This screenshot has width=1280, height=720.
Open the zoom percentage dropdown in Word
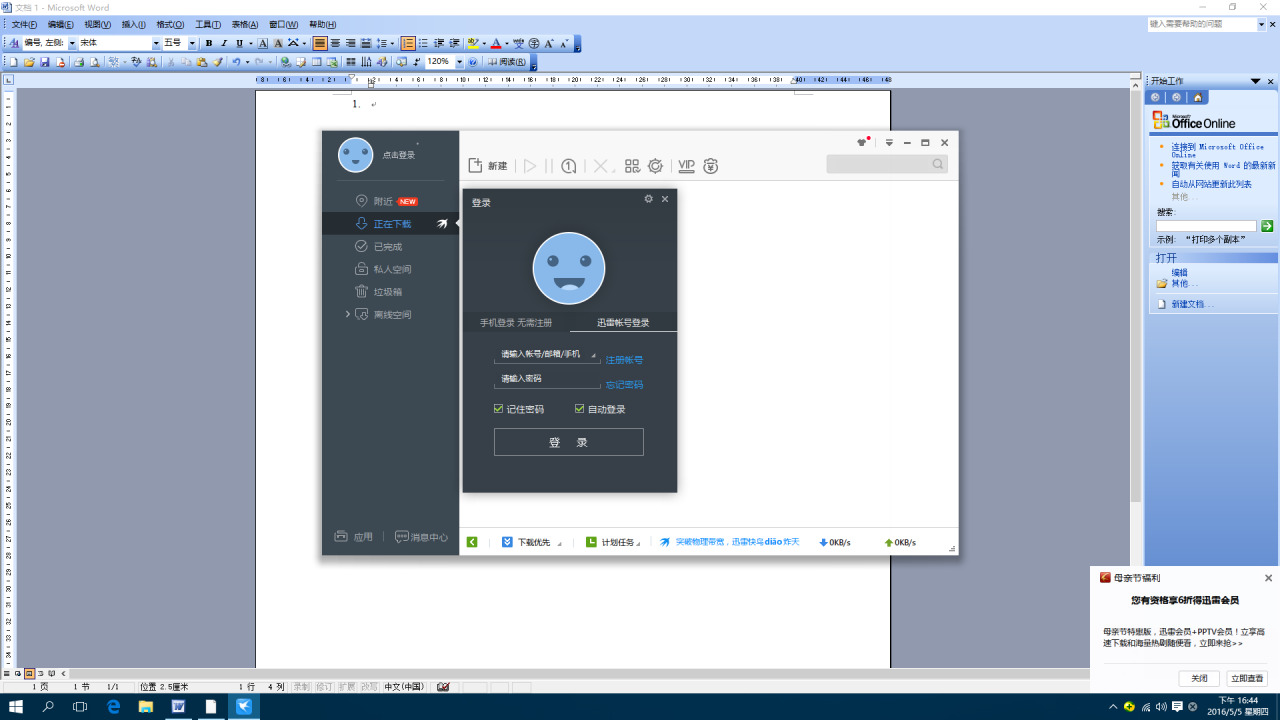[460, 62]
